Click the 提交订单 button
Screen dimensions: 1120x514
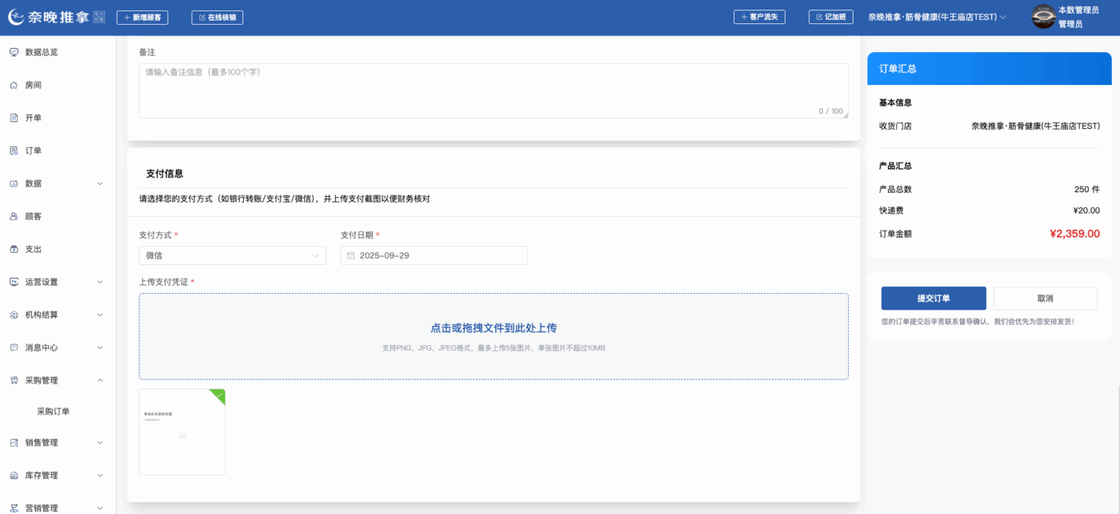[x=934, y=298]
